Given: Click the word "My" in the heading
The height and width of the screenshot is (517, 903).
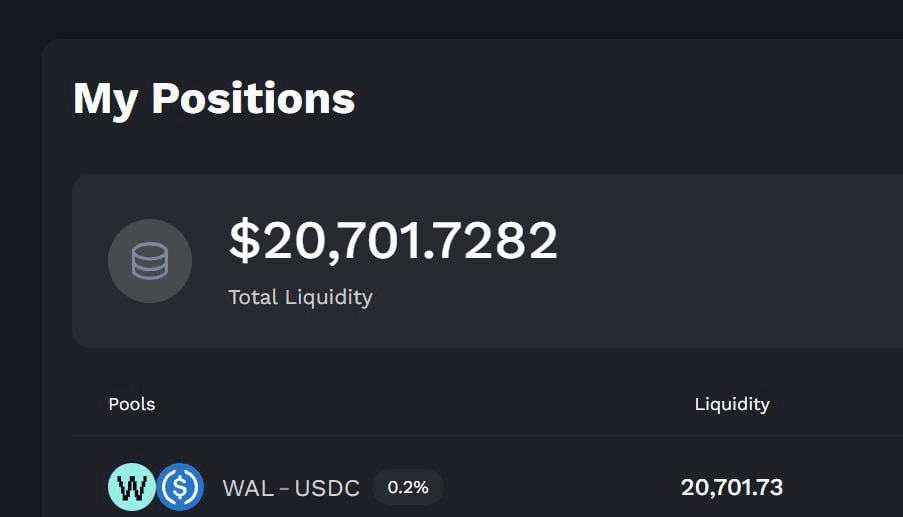Looking at the screenshot, I should coord(105,99).
